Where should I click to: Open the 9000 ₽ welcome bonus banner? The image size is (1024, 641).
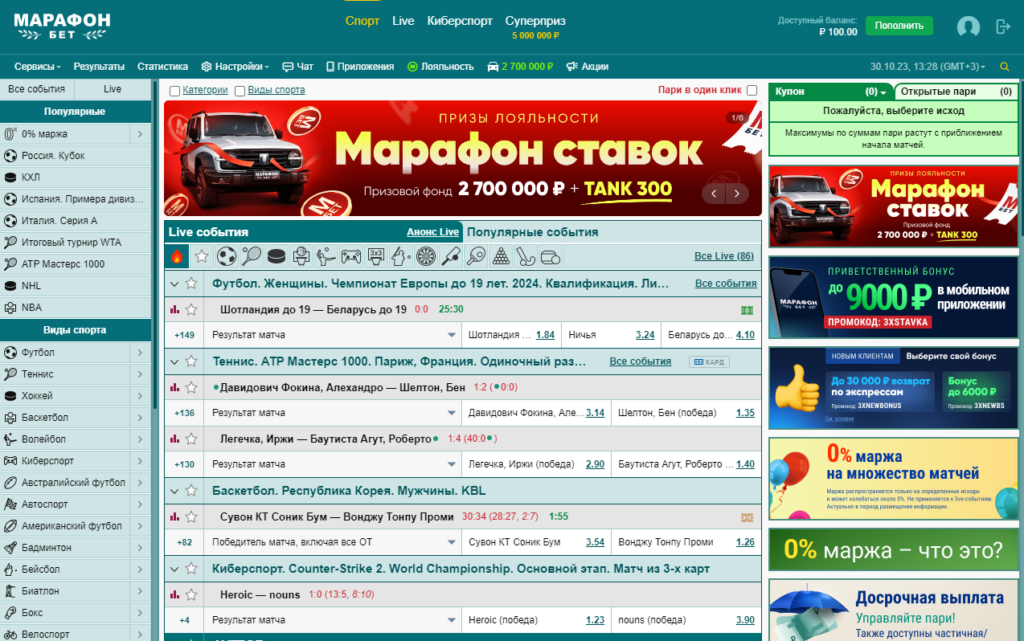point(893,297)
